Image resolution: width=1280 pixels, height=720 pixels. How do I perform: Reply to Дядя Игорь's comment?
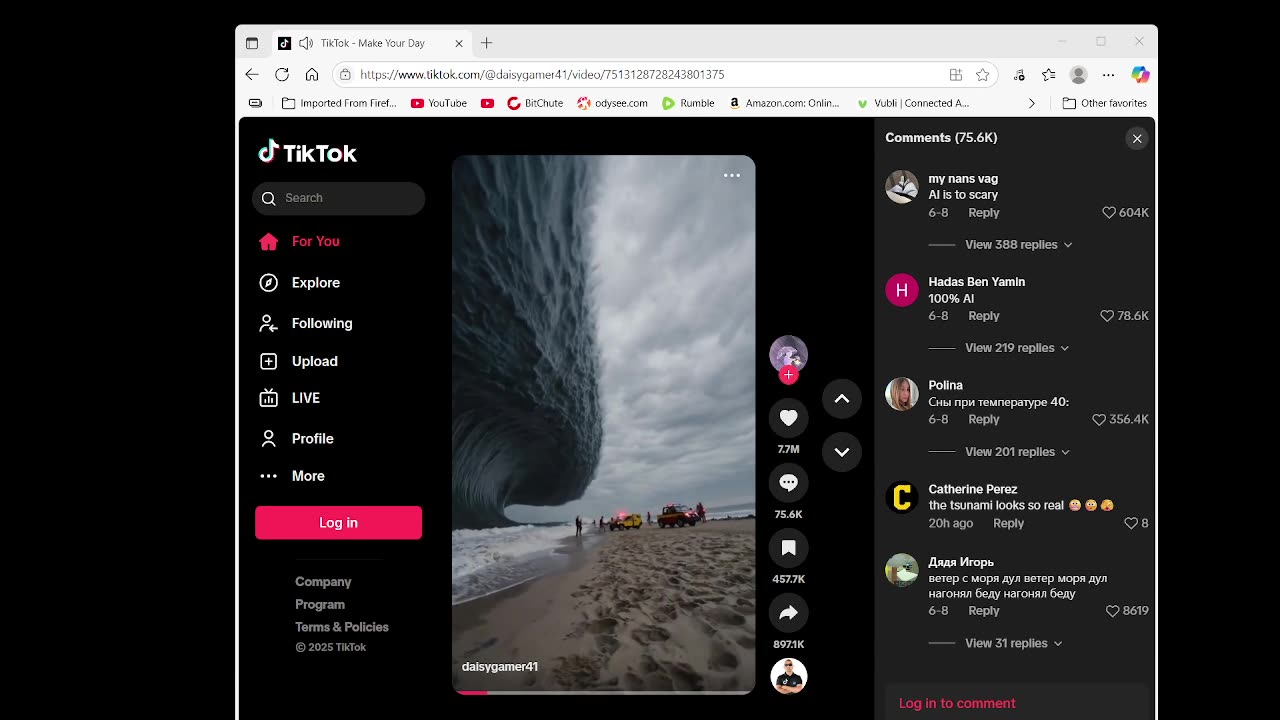tap(984, 611)
